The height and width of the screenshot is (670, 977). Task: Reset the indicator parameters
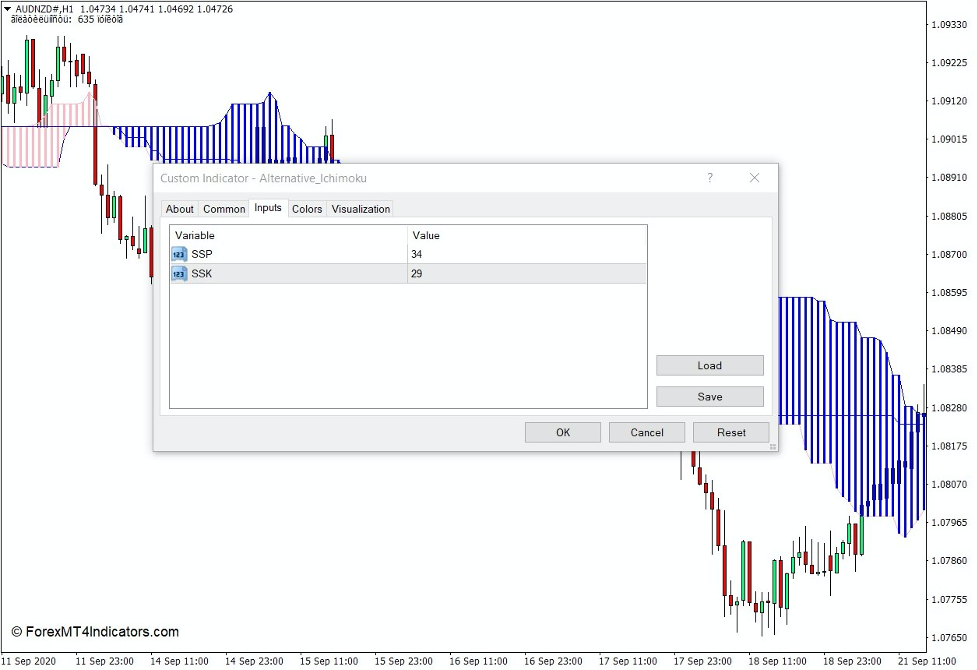click(730, 432)
